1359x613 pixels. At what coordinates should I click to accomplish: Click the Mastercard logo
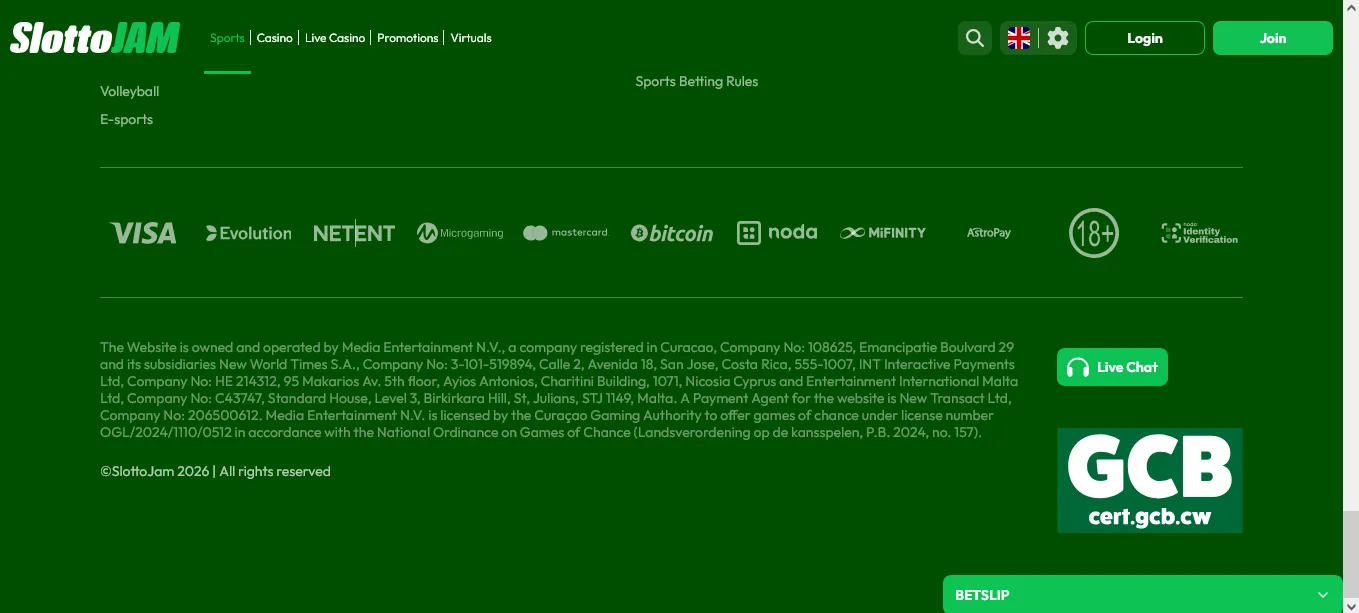(565, 233)
